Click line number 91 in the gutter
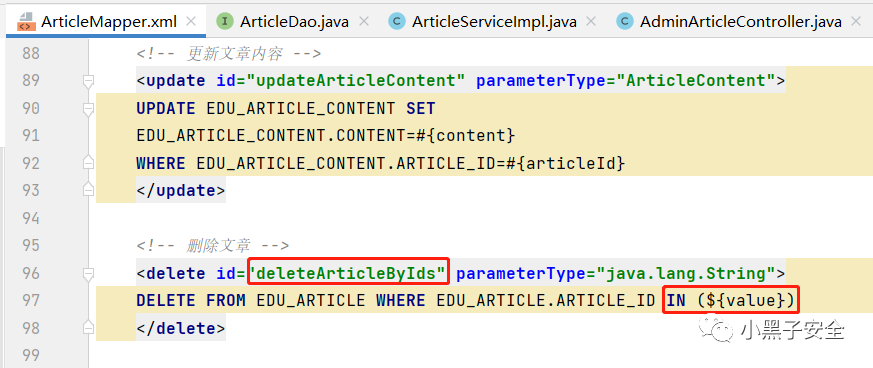This screenshot has width=873, height=368. coord(30,135)
